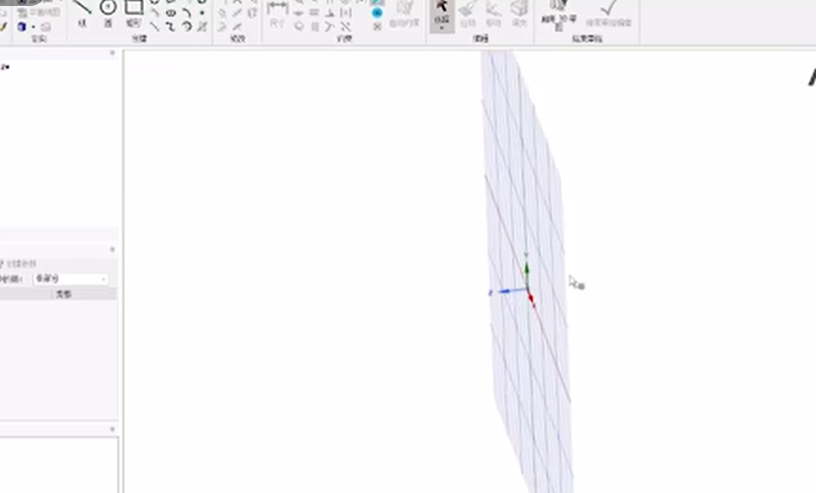The width and height of the screenshot is (816, 493).
Task: Select the Move tool in ribbon
Action: click(x=493, y=9)
